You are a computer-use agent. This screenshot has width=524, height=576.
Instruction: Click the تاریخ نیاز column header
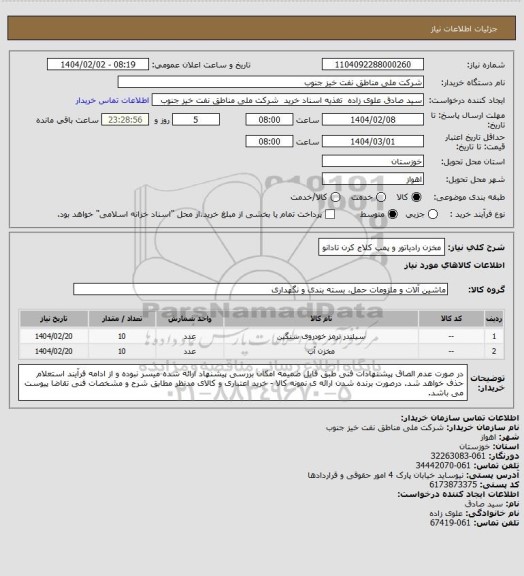[54, 318]
